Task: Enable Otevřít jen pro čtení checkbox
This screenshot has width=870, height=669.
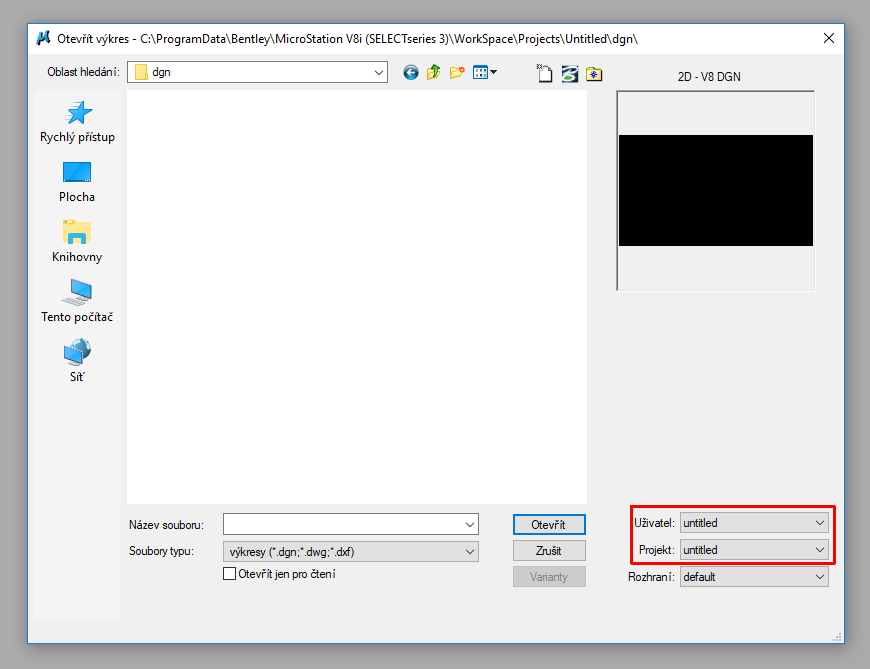Action: click(x=230, y=574)
